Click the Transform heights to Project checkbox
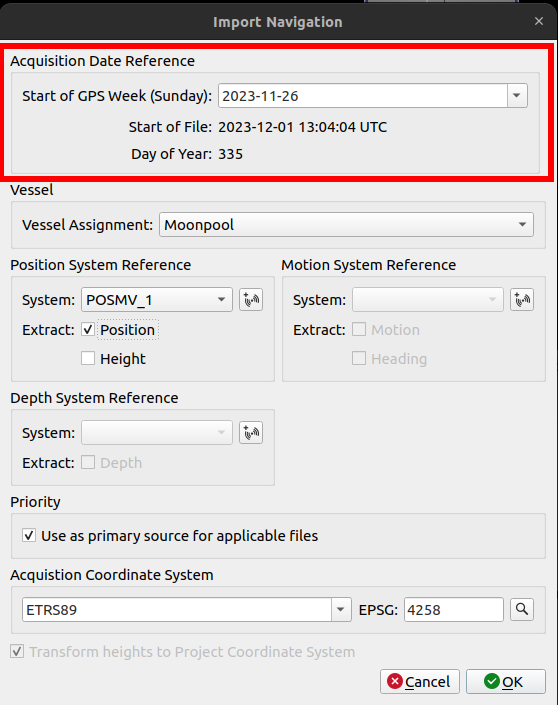The height and width of the screenshot is (705, 558). coord(17,651)
